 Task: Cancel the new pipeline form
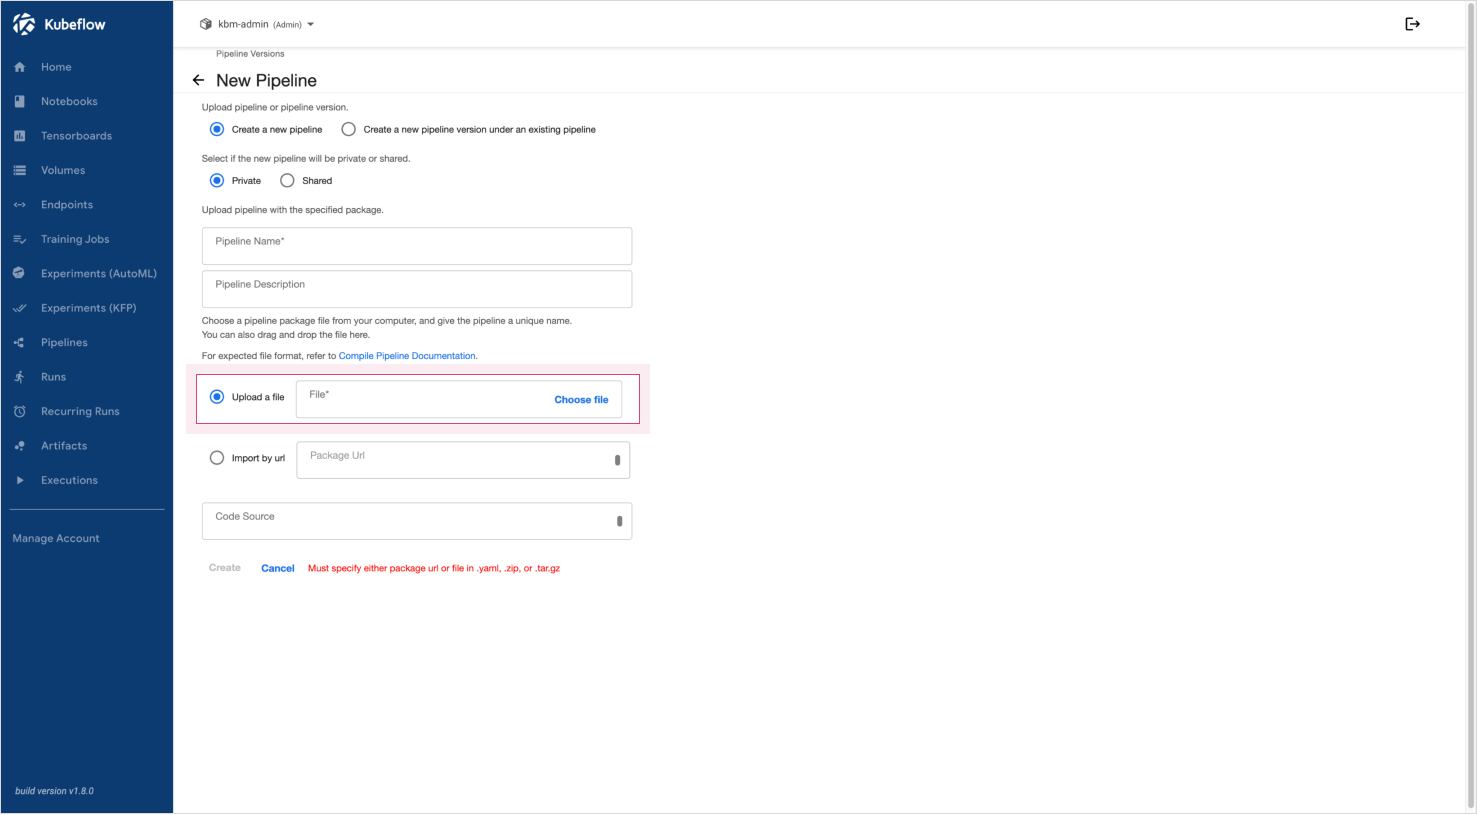277,568
